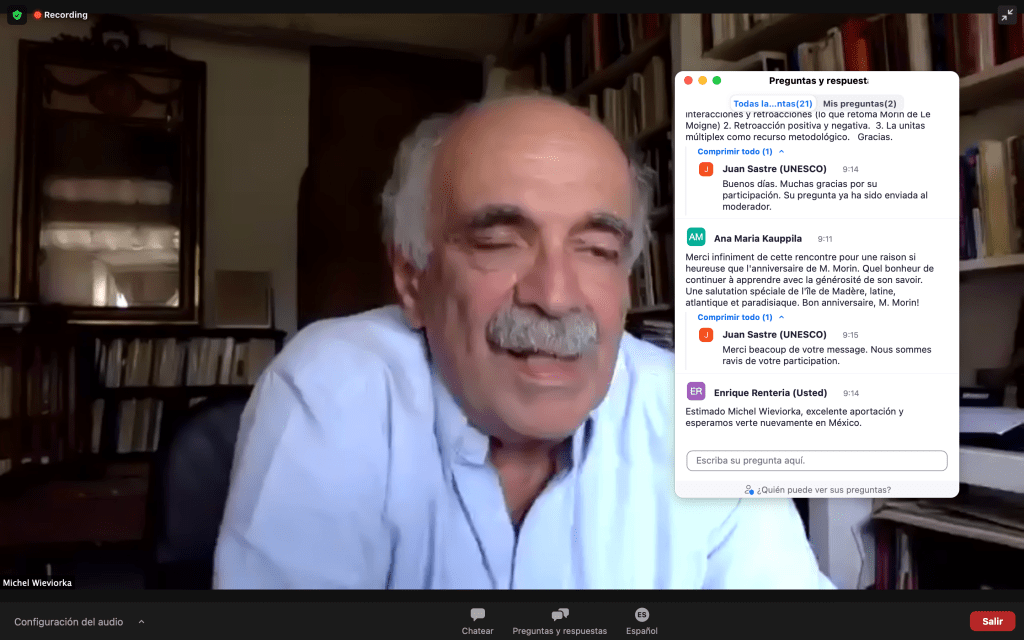Click Enrique Renteria's ER avatar
This screenshot has height=640, width=1024.
pyautogui.click(x=696, y=392)
